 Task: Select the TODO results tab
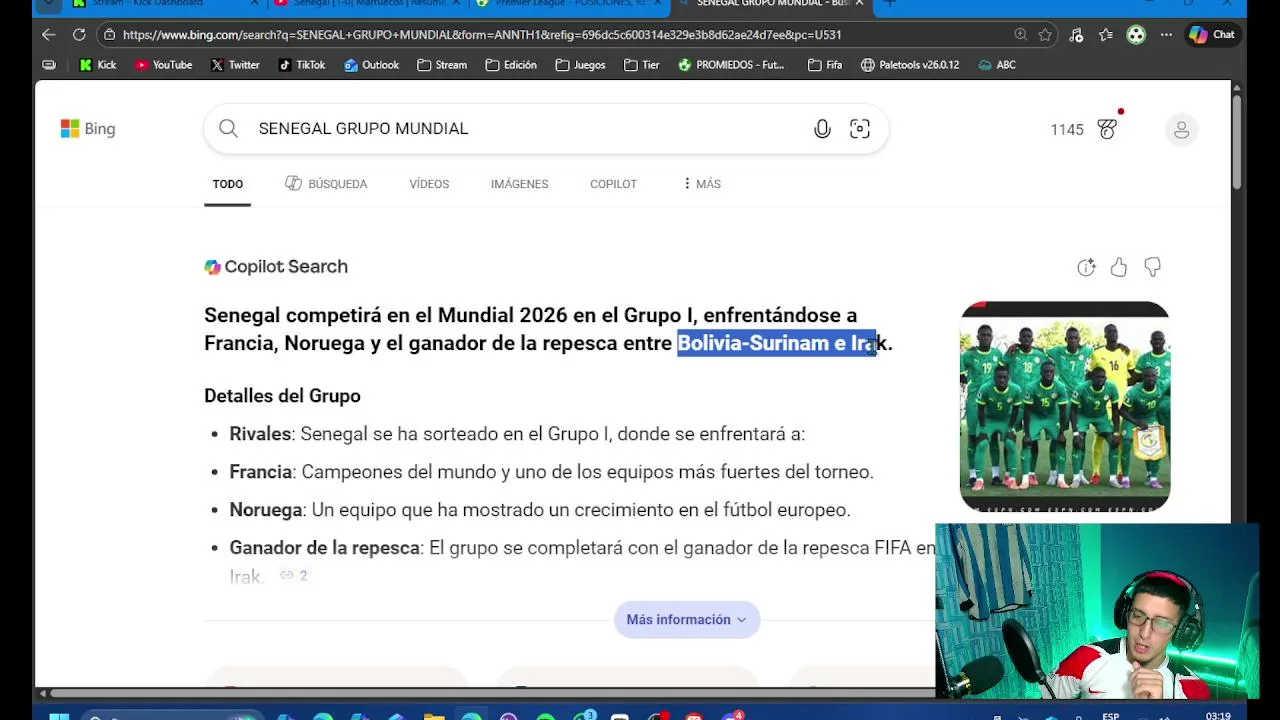coord(227,184)
